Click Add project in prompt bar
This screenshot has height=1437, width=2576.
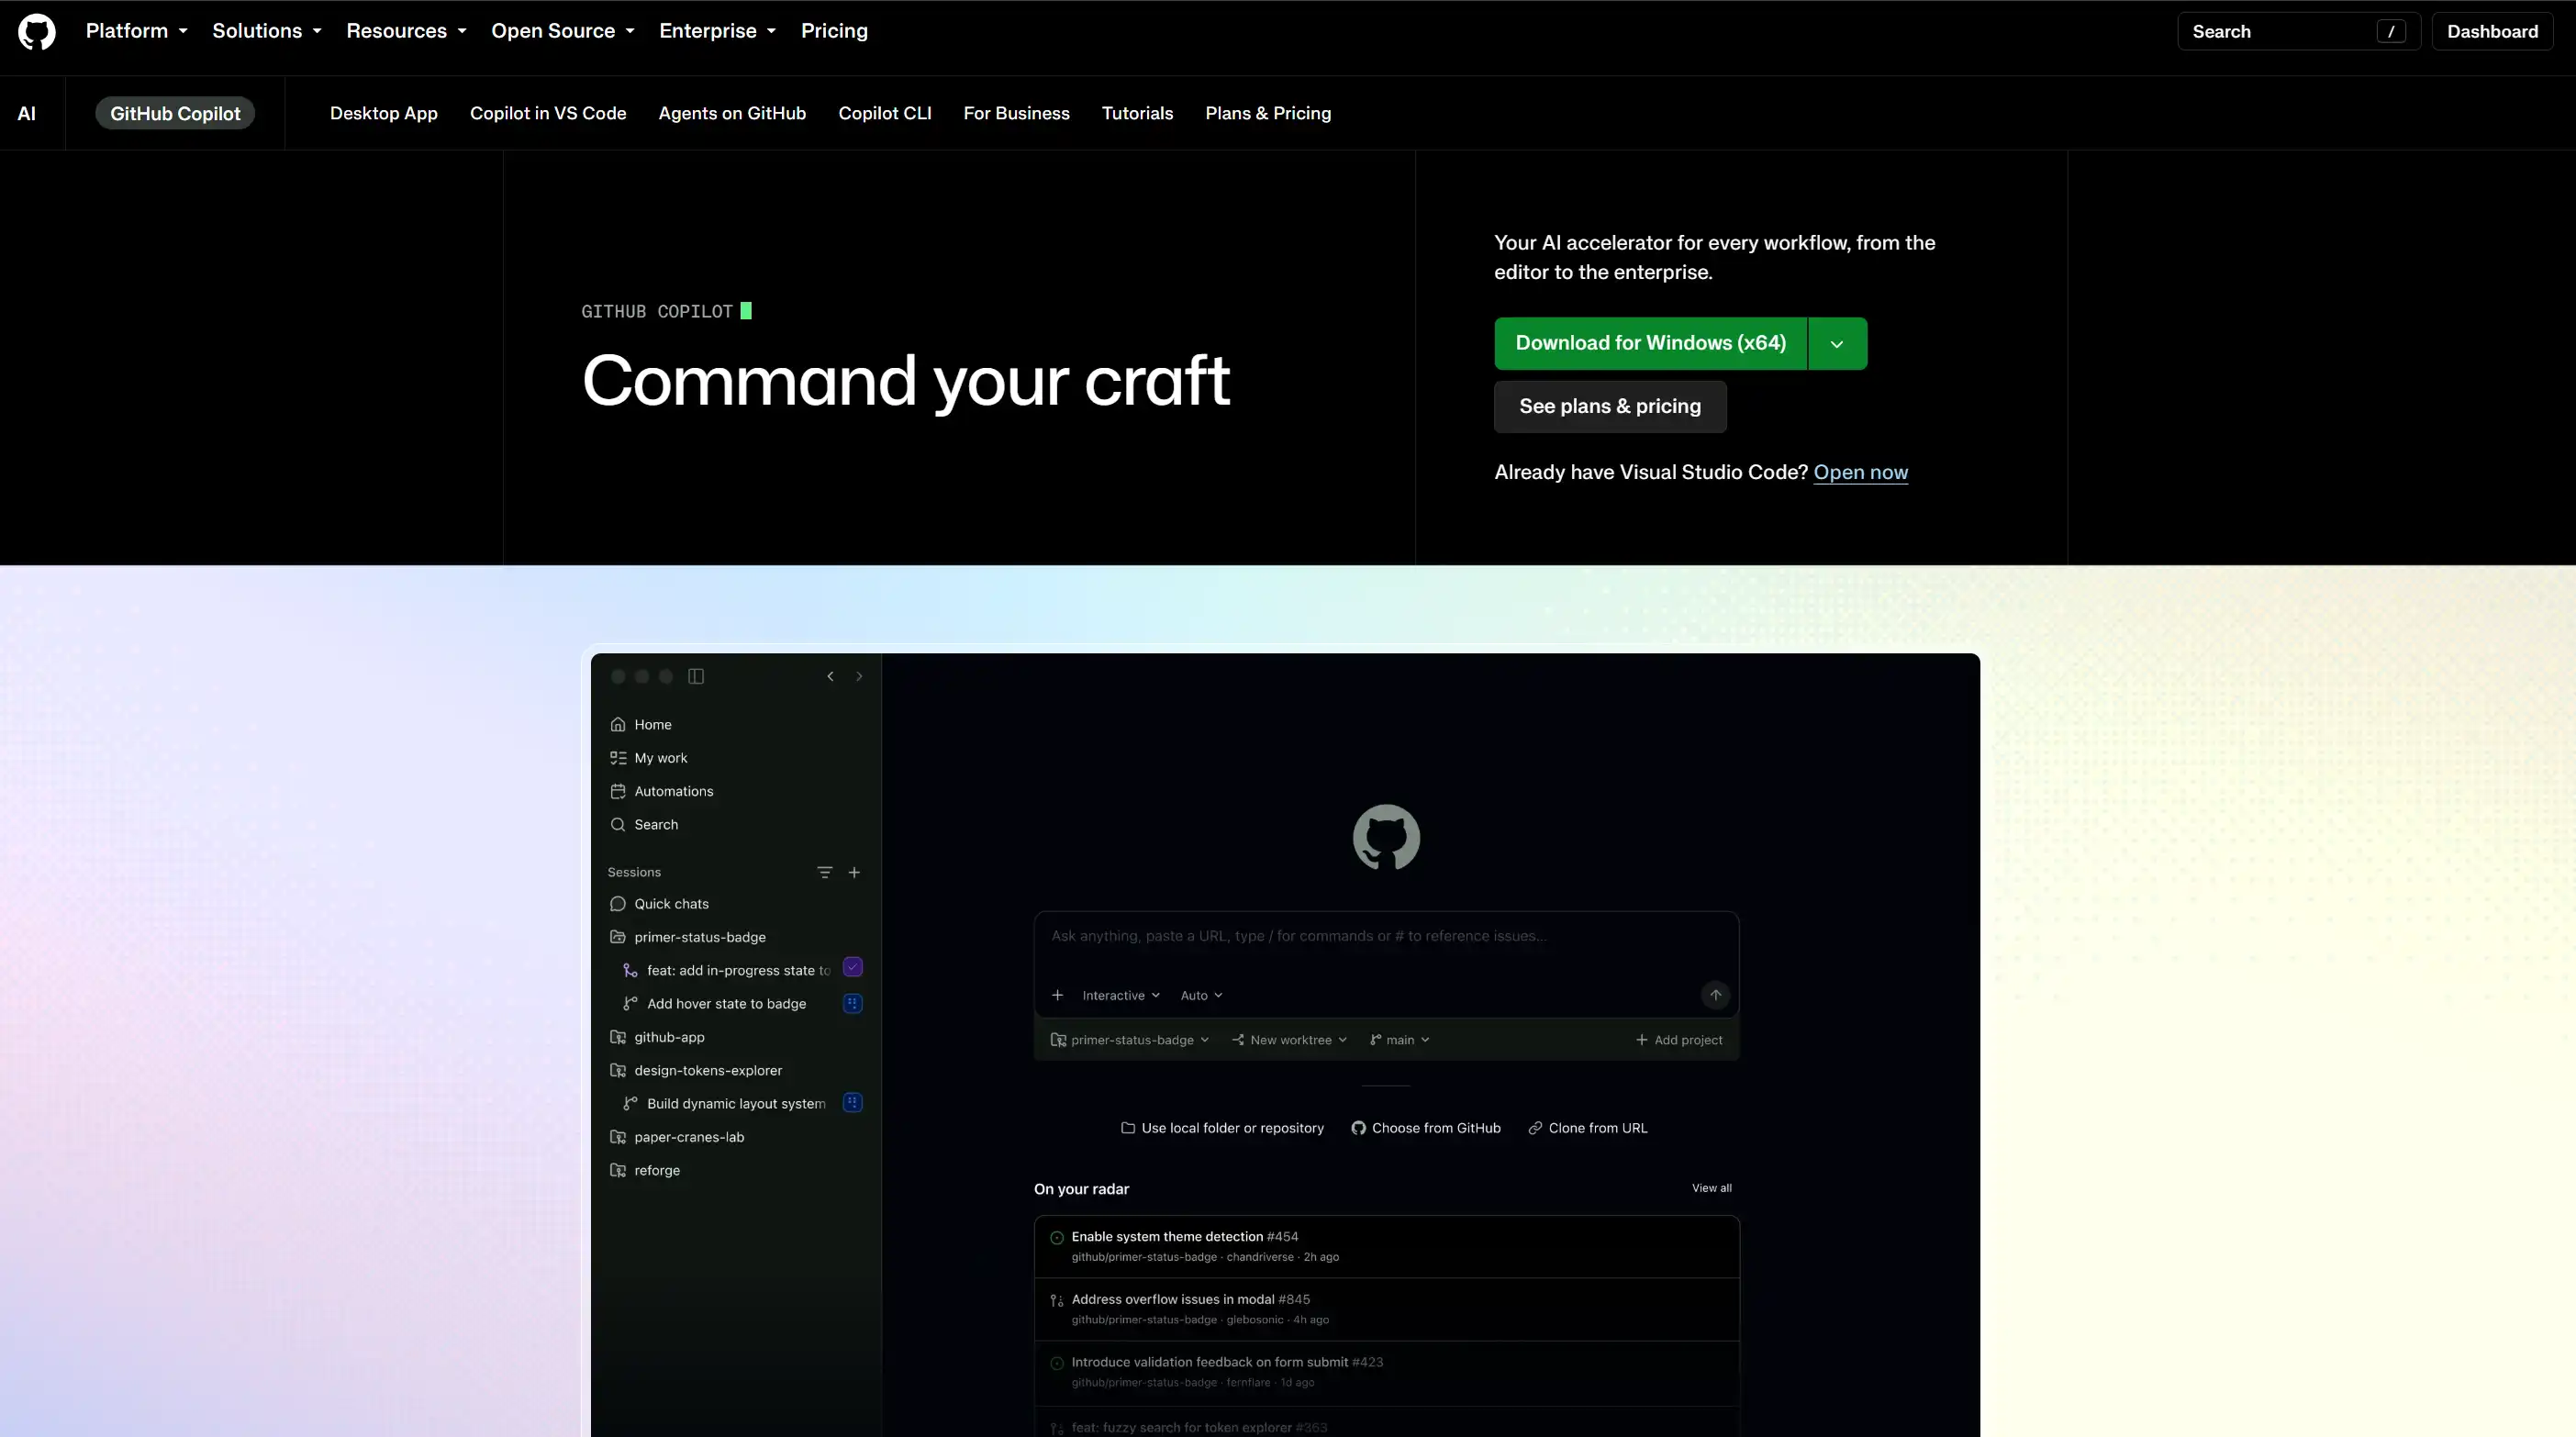point(1679,1040)
